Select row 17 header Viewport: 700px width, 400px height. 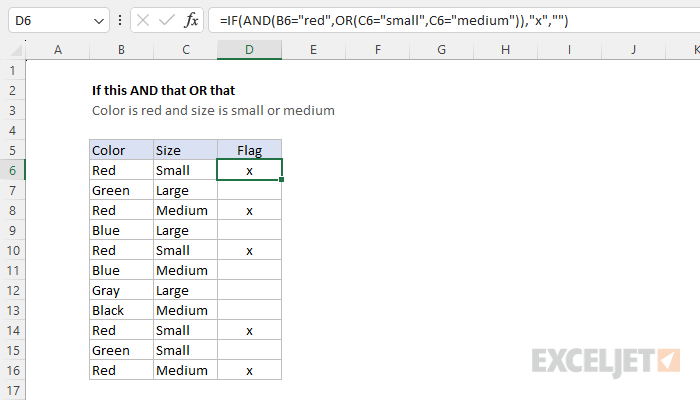[12, 391]
